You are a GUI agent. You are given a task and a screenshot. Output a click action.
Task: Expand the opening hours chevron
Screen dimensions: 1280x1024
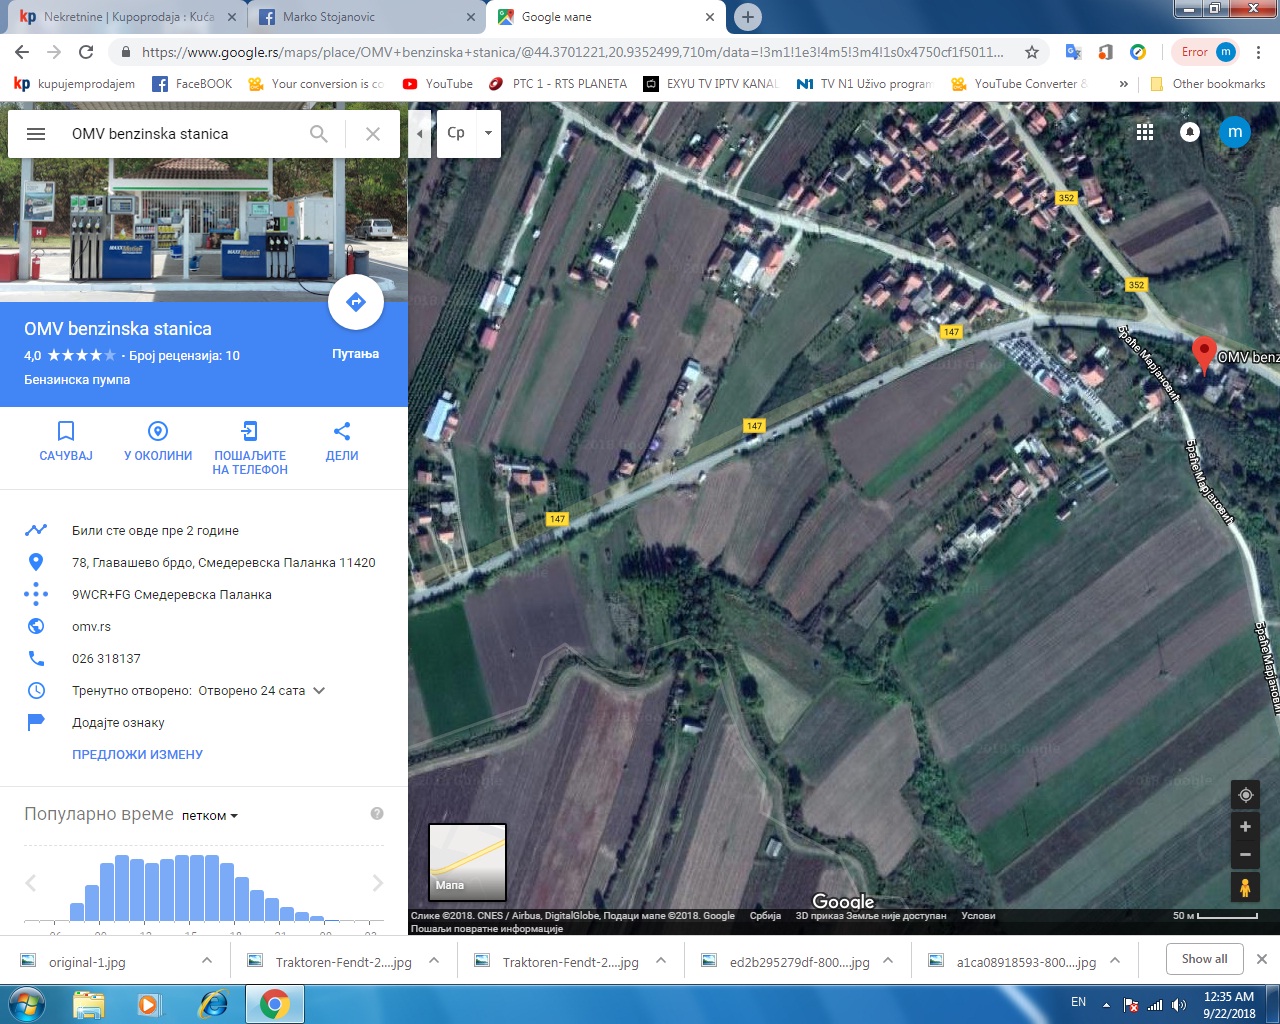coord(319,691)
